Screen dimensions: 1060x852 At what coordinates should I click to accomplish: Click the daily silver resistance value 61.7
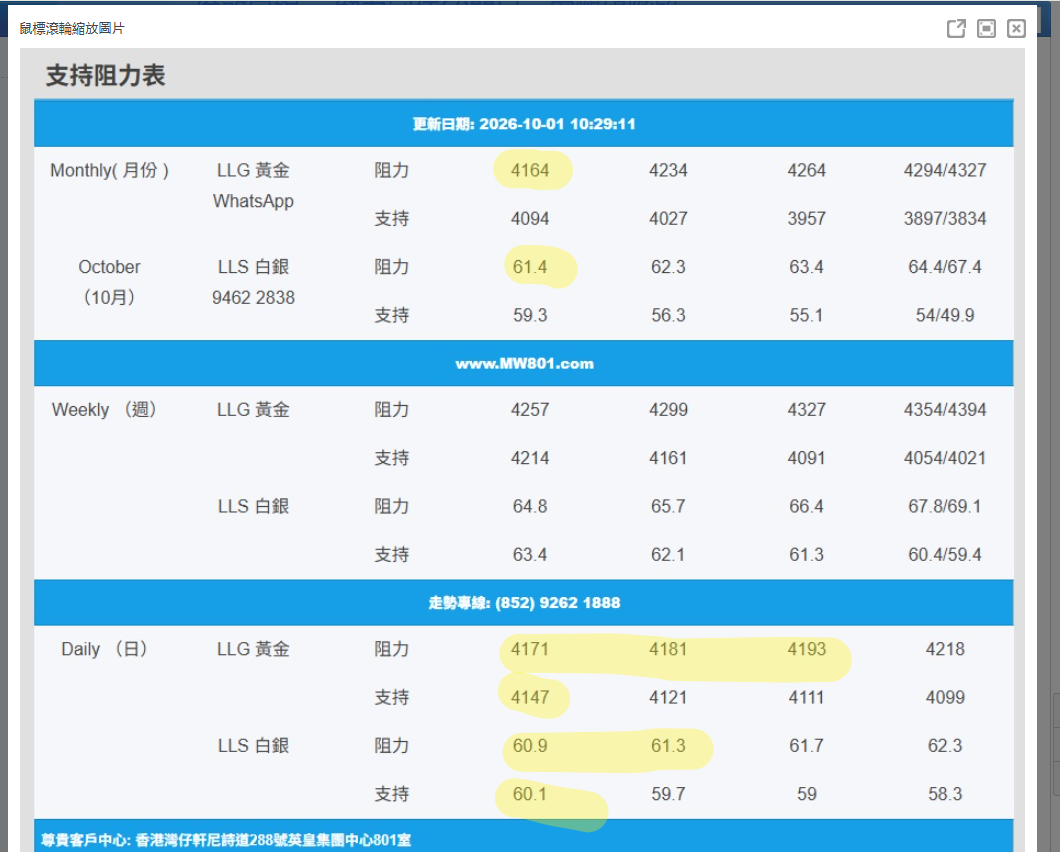click(806, 746)
